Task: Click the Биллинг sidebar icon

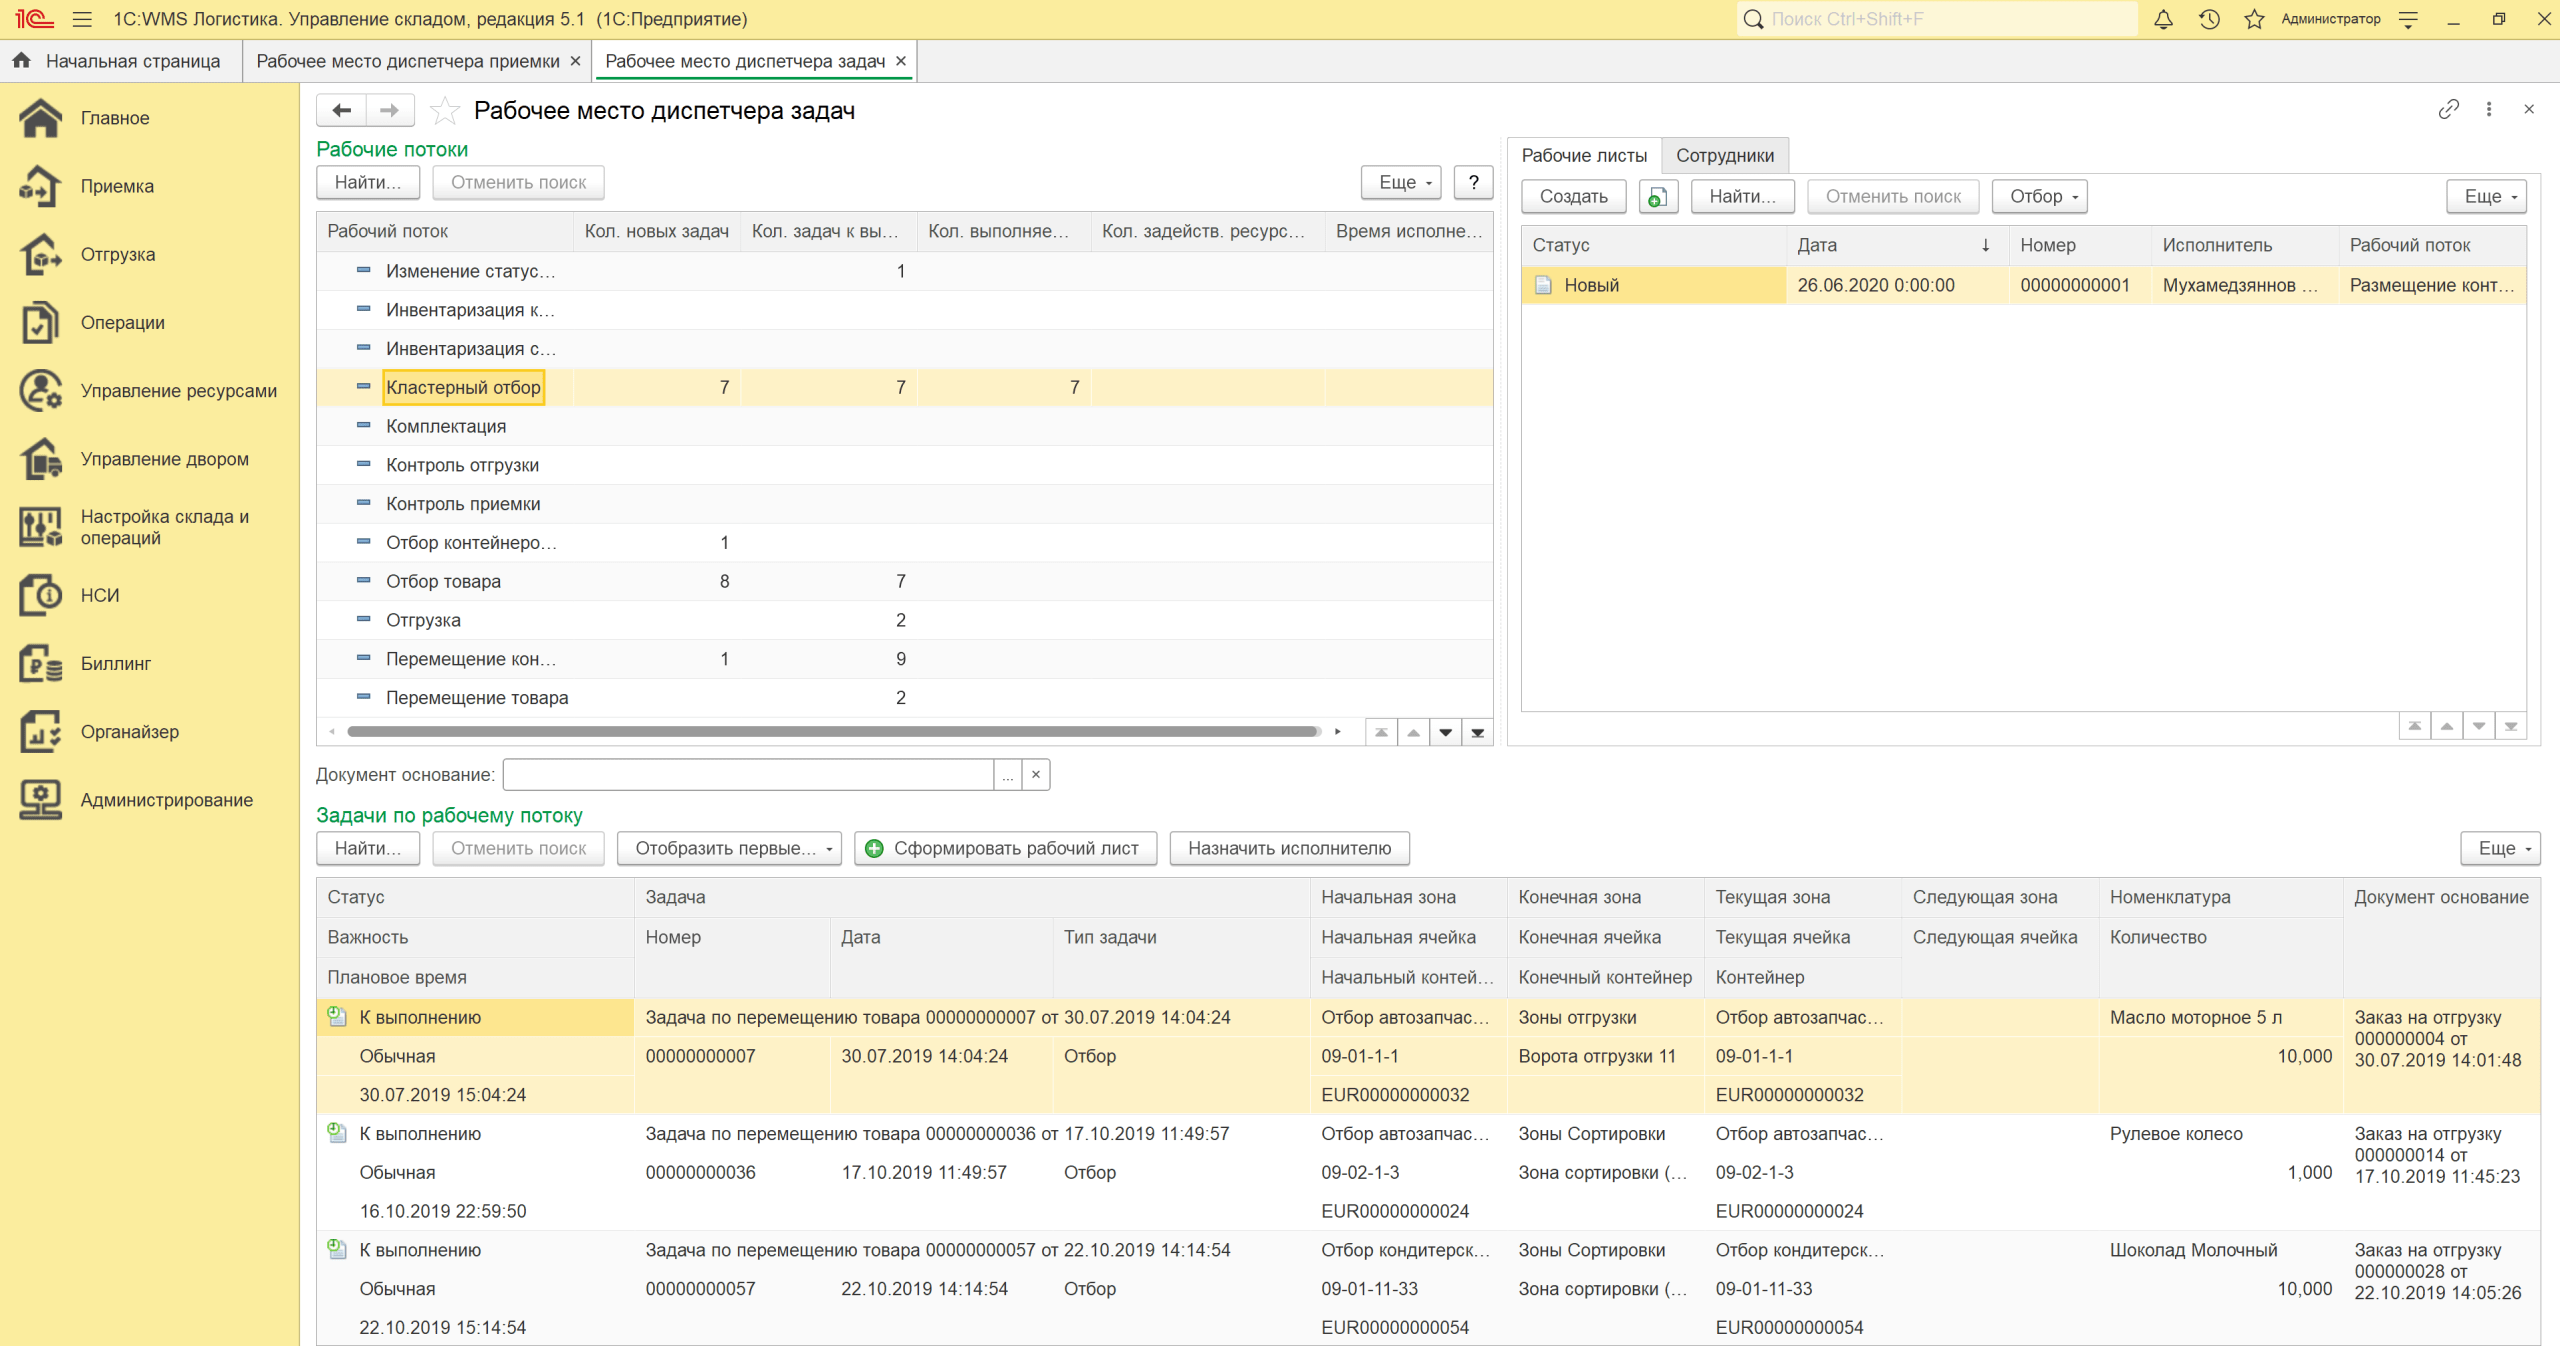Action: pos(40,663)
